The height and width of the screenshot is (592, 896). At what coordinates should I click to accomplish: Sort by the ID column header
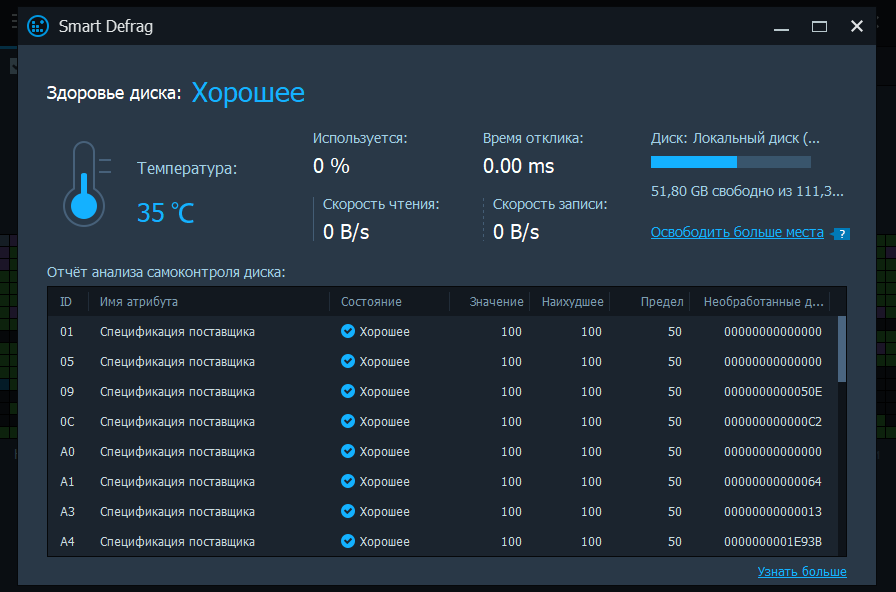[66, 302]
